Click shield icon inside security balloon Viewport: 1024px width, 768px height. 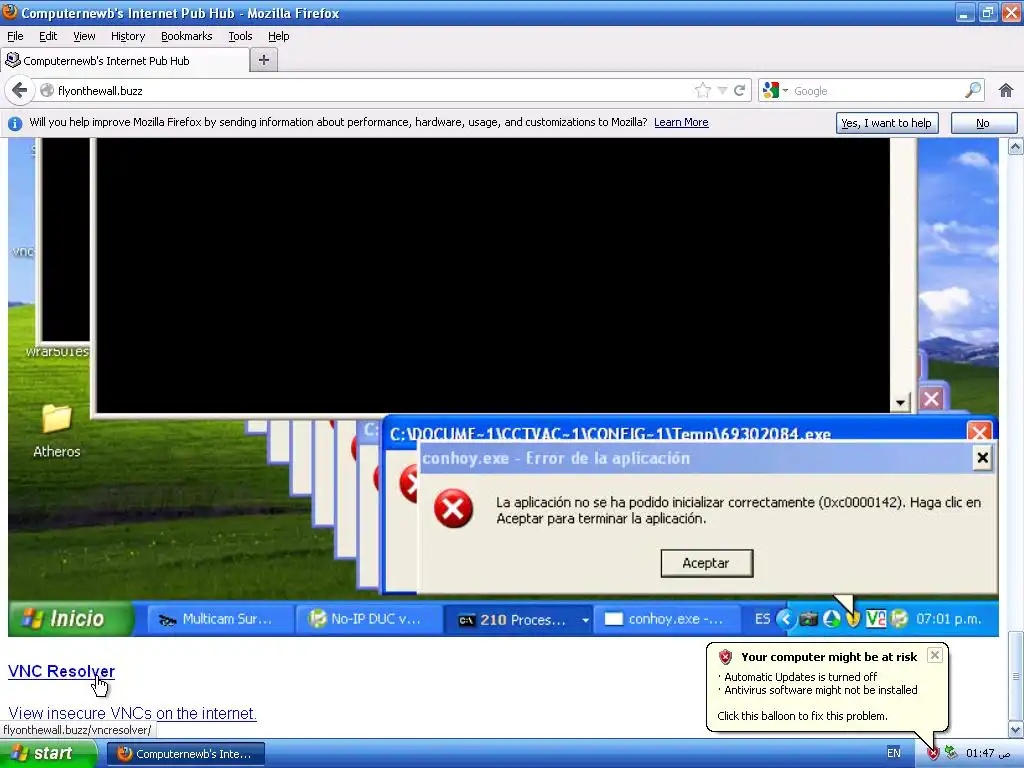click(x=725, y=657)
